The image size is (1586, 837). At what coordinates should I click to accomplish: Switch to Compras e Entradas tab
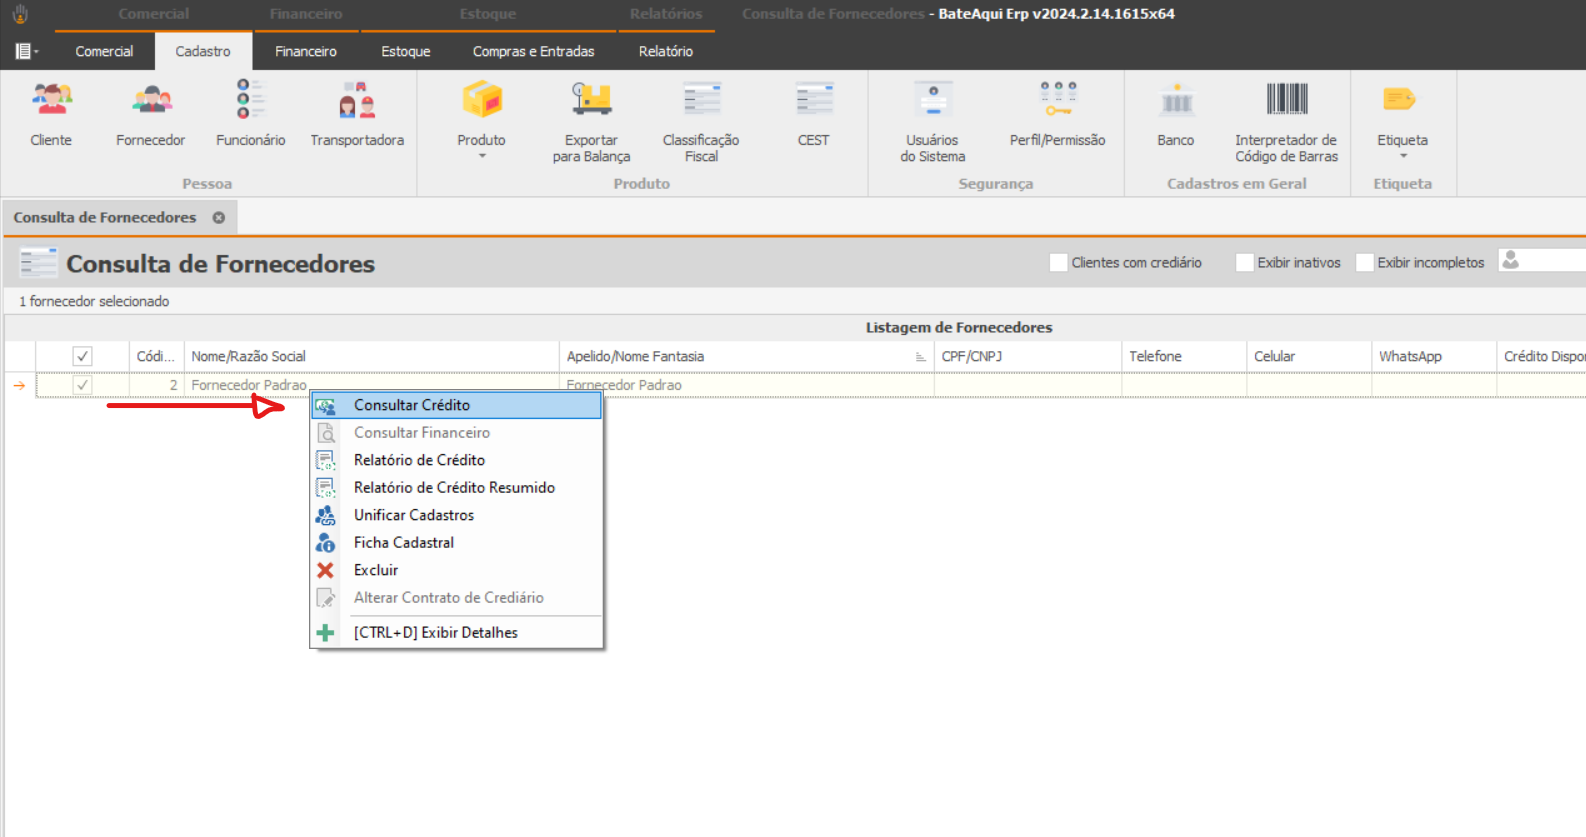pos(534,51)
